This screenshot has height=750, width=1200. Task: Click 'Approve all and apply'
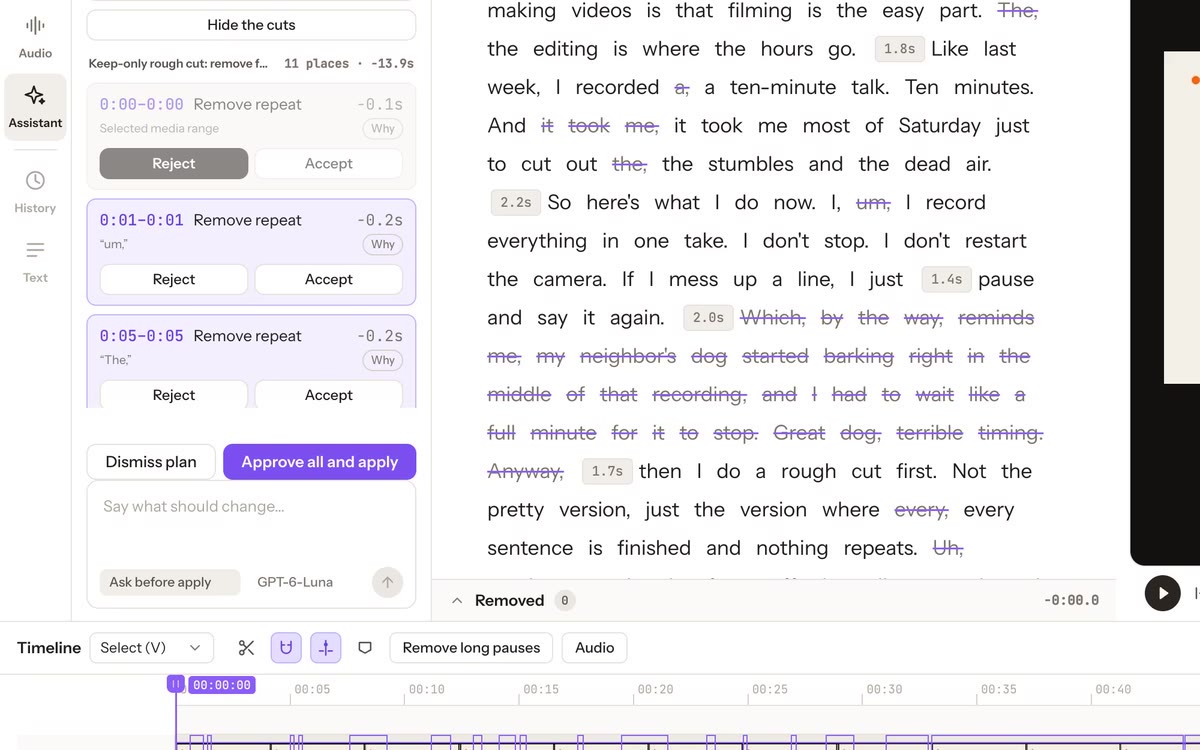(x=320, y=462)
